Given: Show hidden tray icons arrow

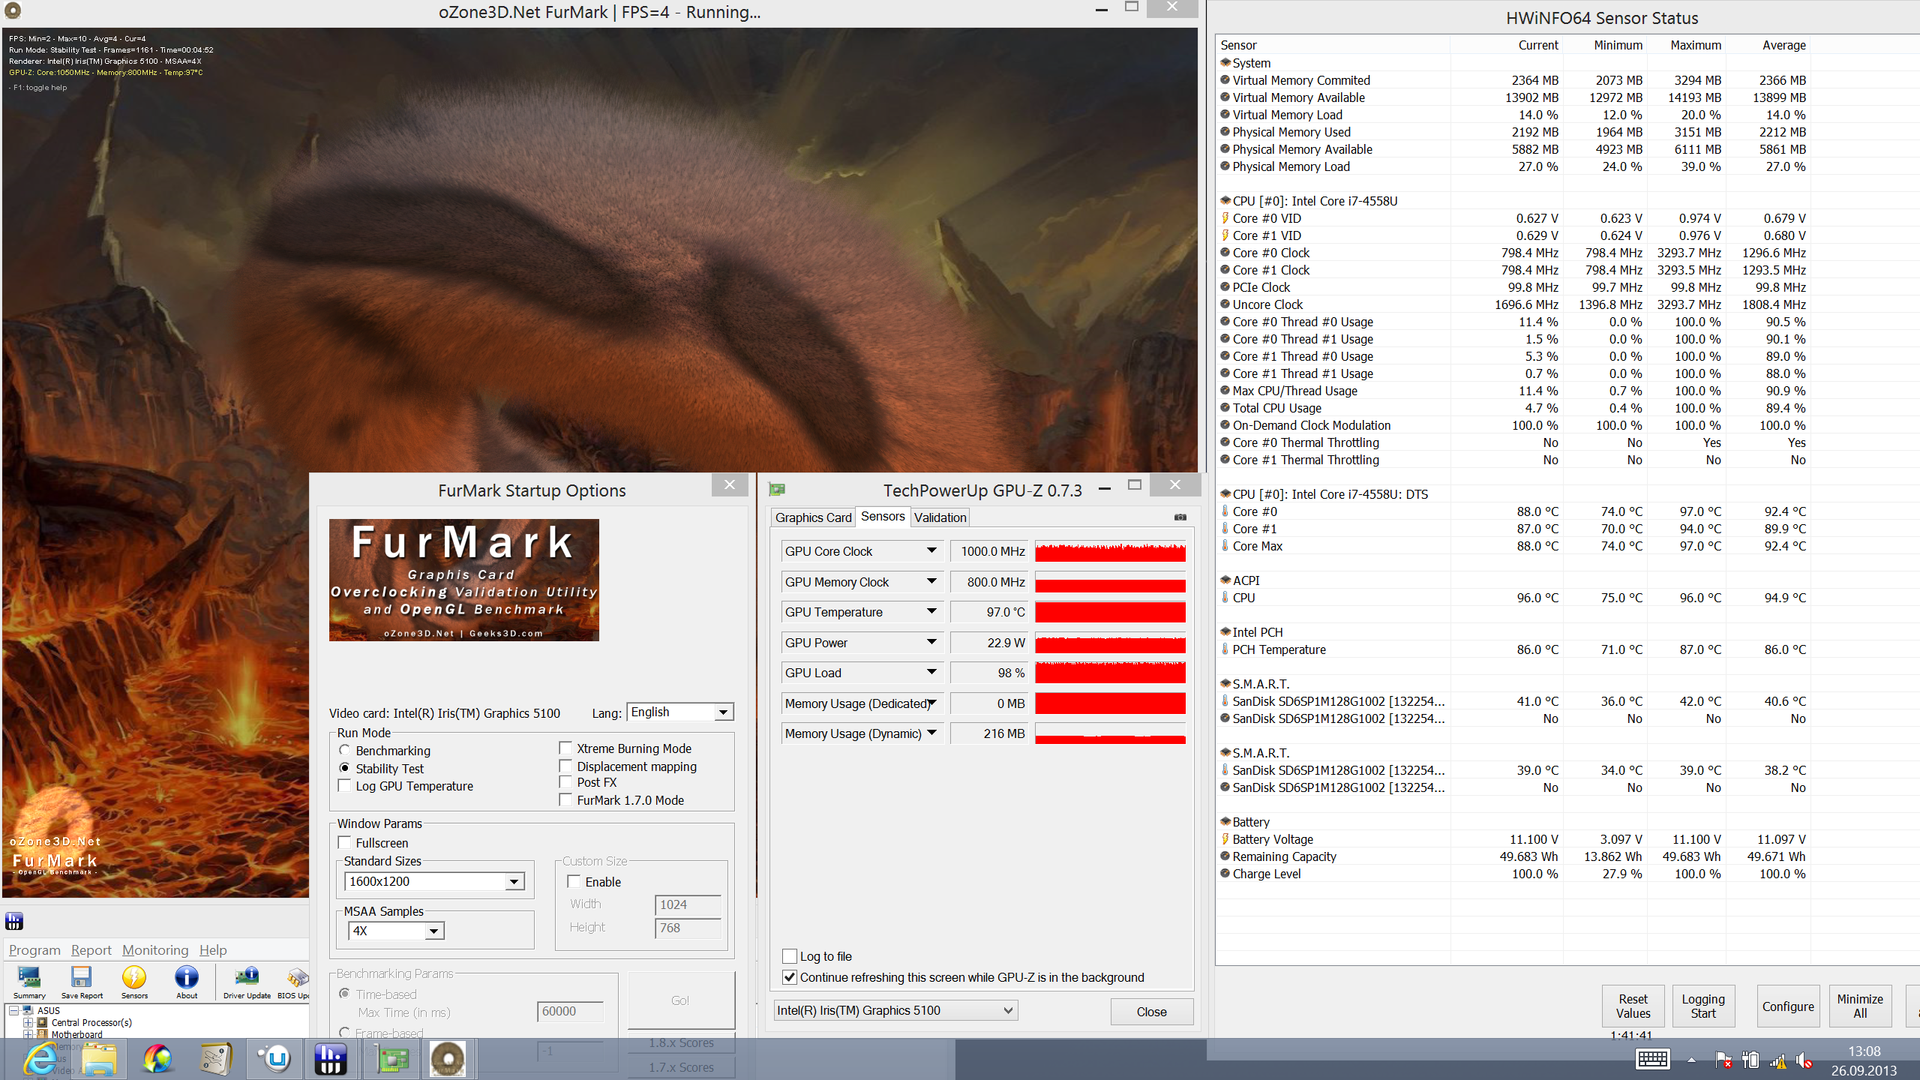Looking at the screenshot, I should click(1691, 1060).
